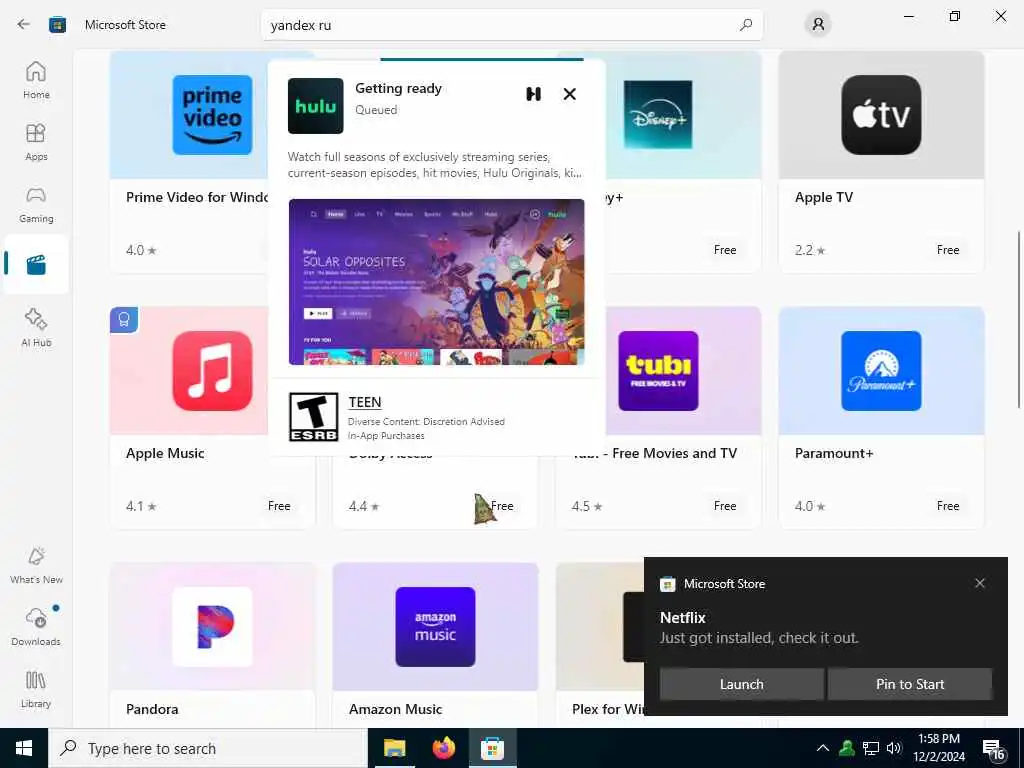The width and height of the screenshot is (1024, 768).
Task: Click the Hulu install progress bar
Action: [x=481, y=59]
